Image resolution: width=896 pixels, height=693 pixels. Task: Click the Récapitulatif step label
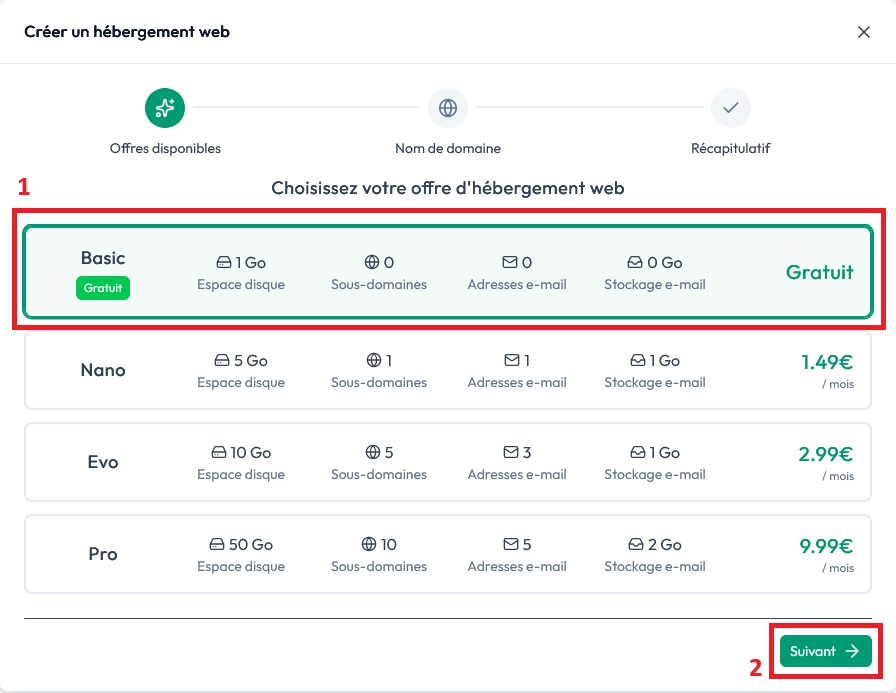tap(731, 148)
